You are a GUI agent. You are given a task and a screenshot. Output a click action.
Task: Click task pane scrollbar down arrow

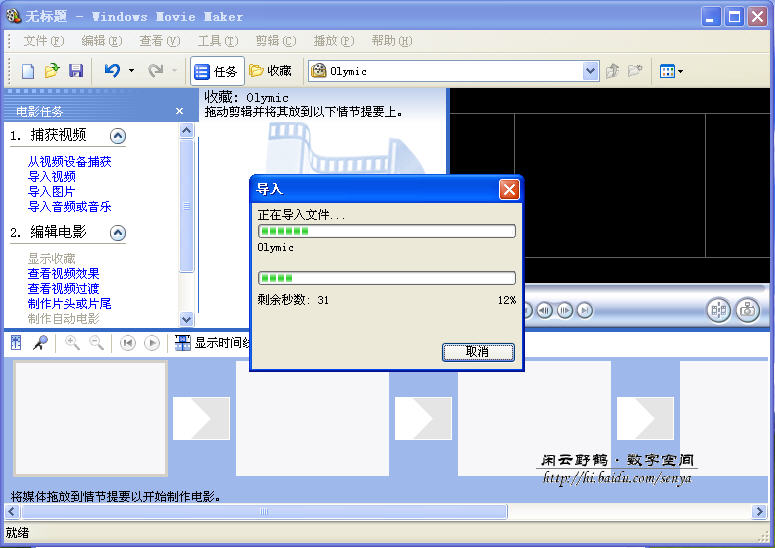point(186,319)
